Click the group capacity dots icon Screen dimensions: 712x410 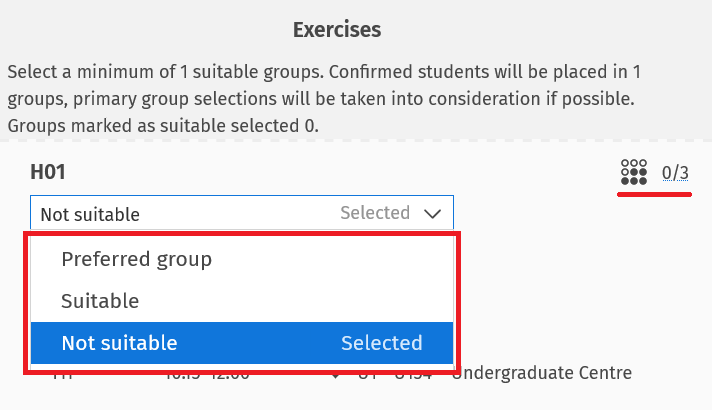pyautogui.click(x=634, y=173)
